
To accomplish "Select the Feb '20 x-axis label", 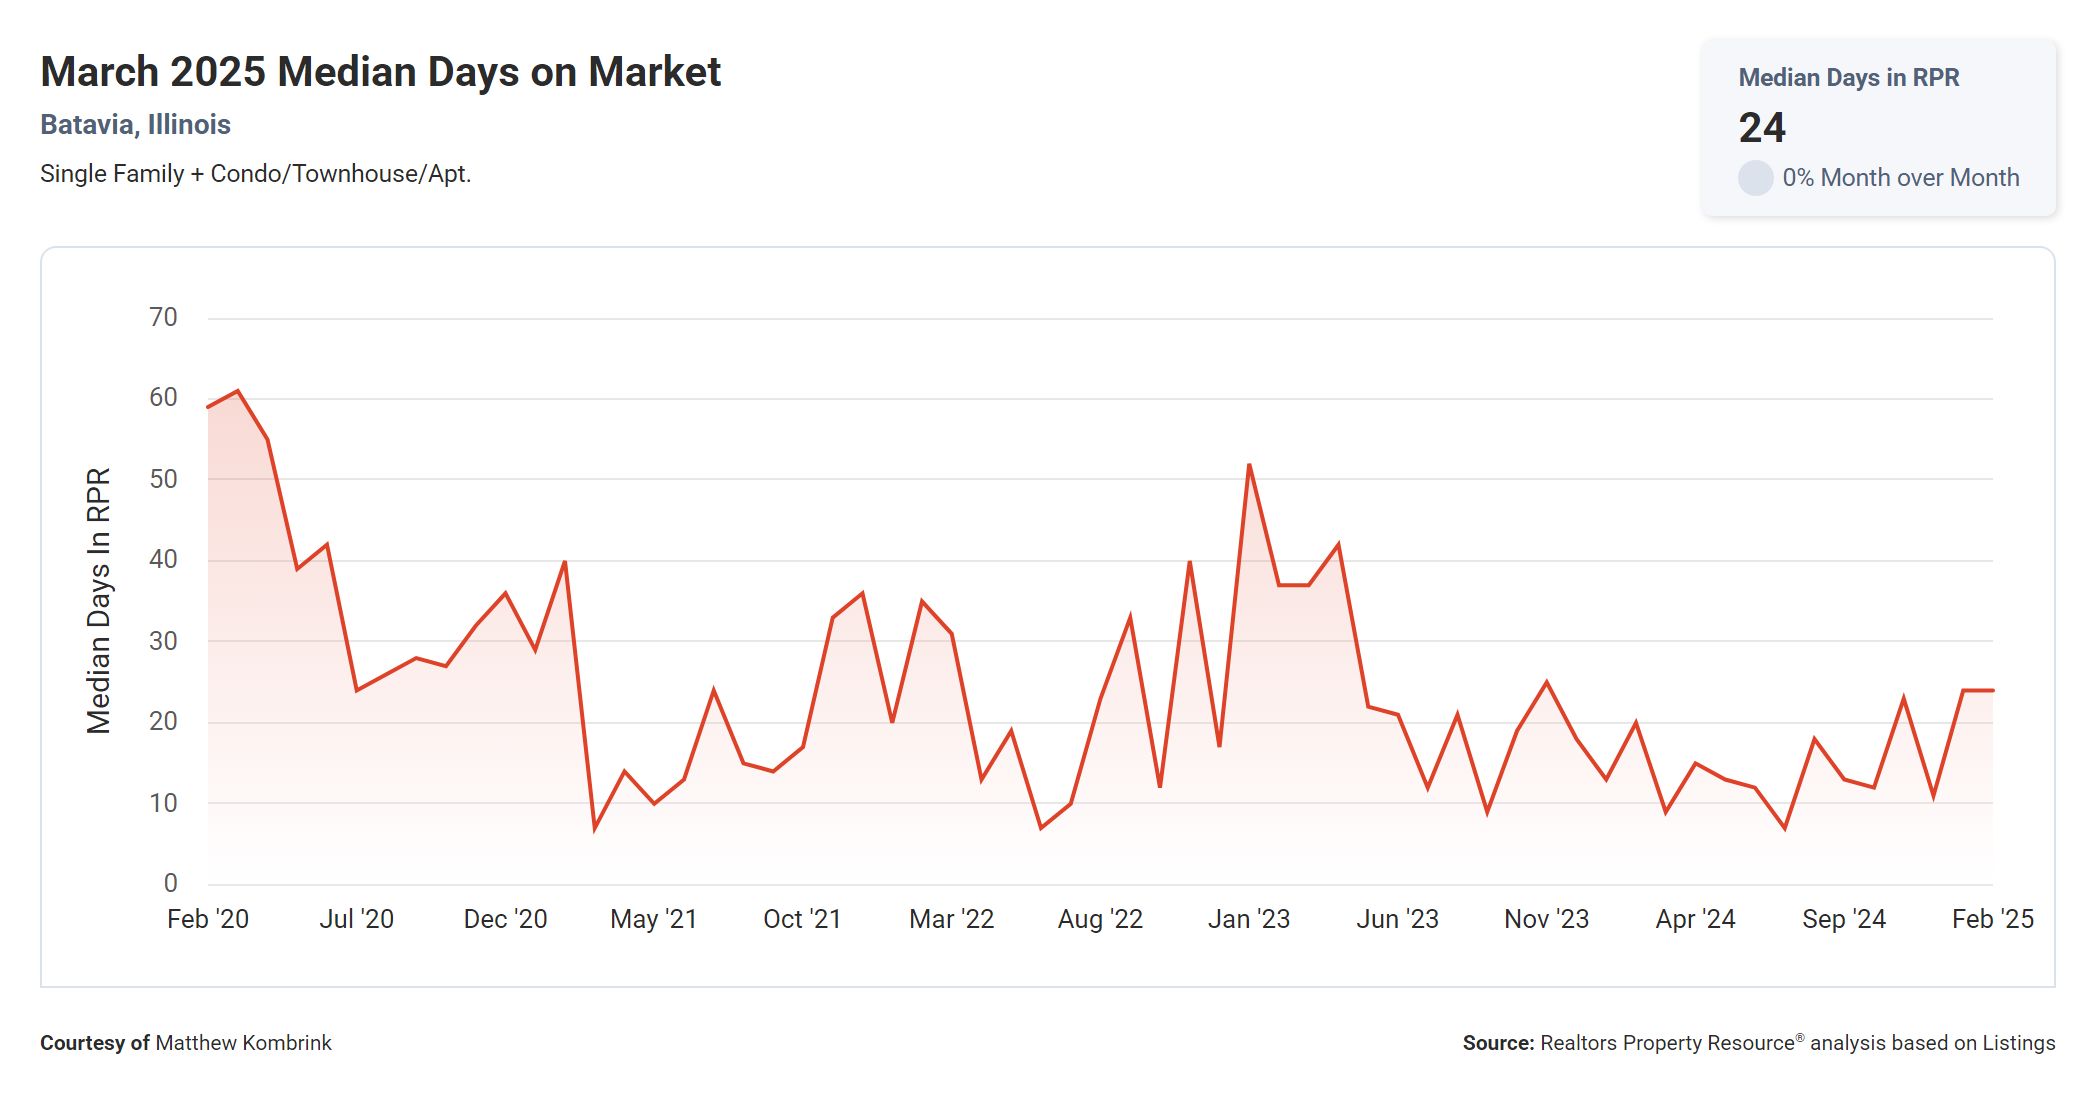I will coord(208,919).
